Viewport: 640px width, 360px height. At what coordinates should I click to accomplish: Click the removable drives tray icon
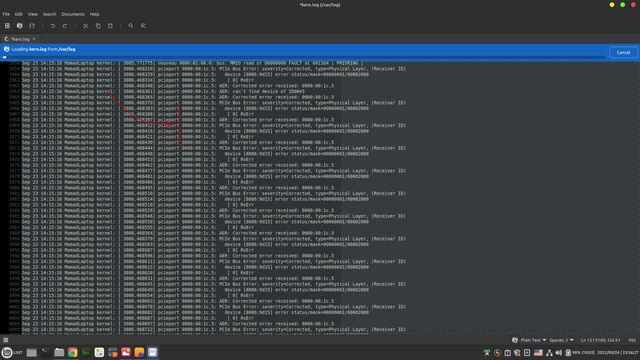tap(527, 352)
